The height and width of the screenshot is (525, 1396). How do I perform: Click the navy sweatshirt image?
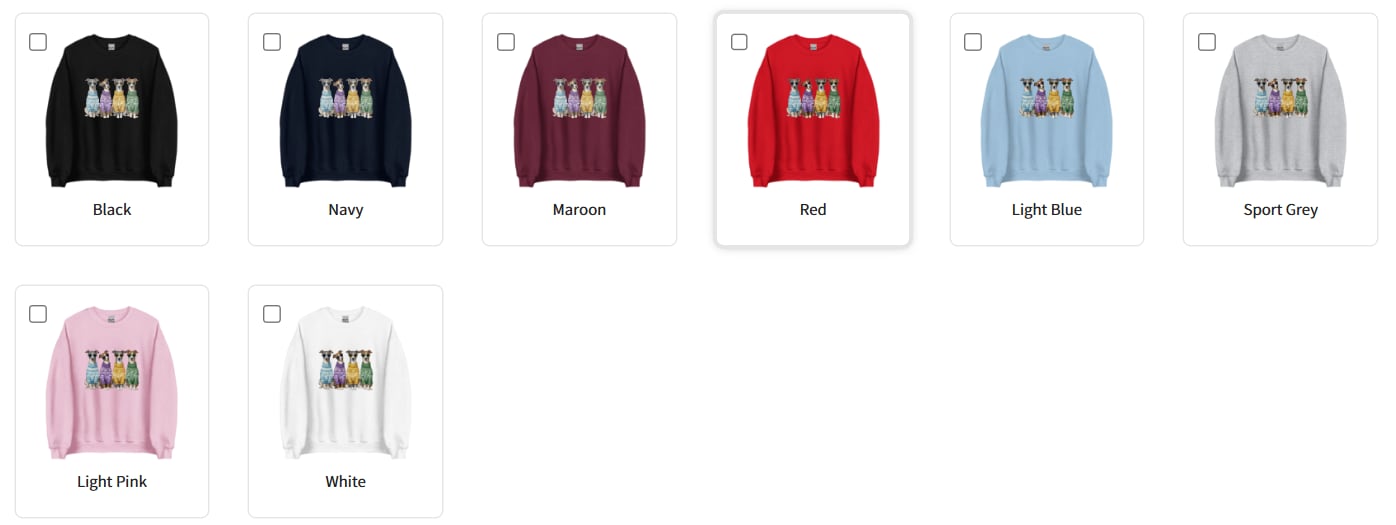coord(345,110)
